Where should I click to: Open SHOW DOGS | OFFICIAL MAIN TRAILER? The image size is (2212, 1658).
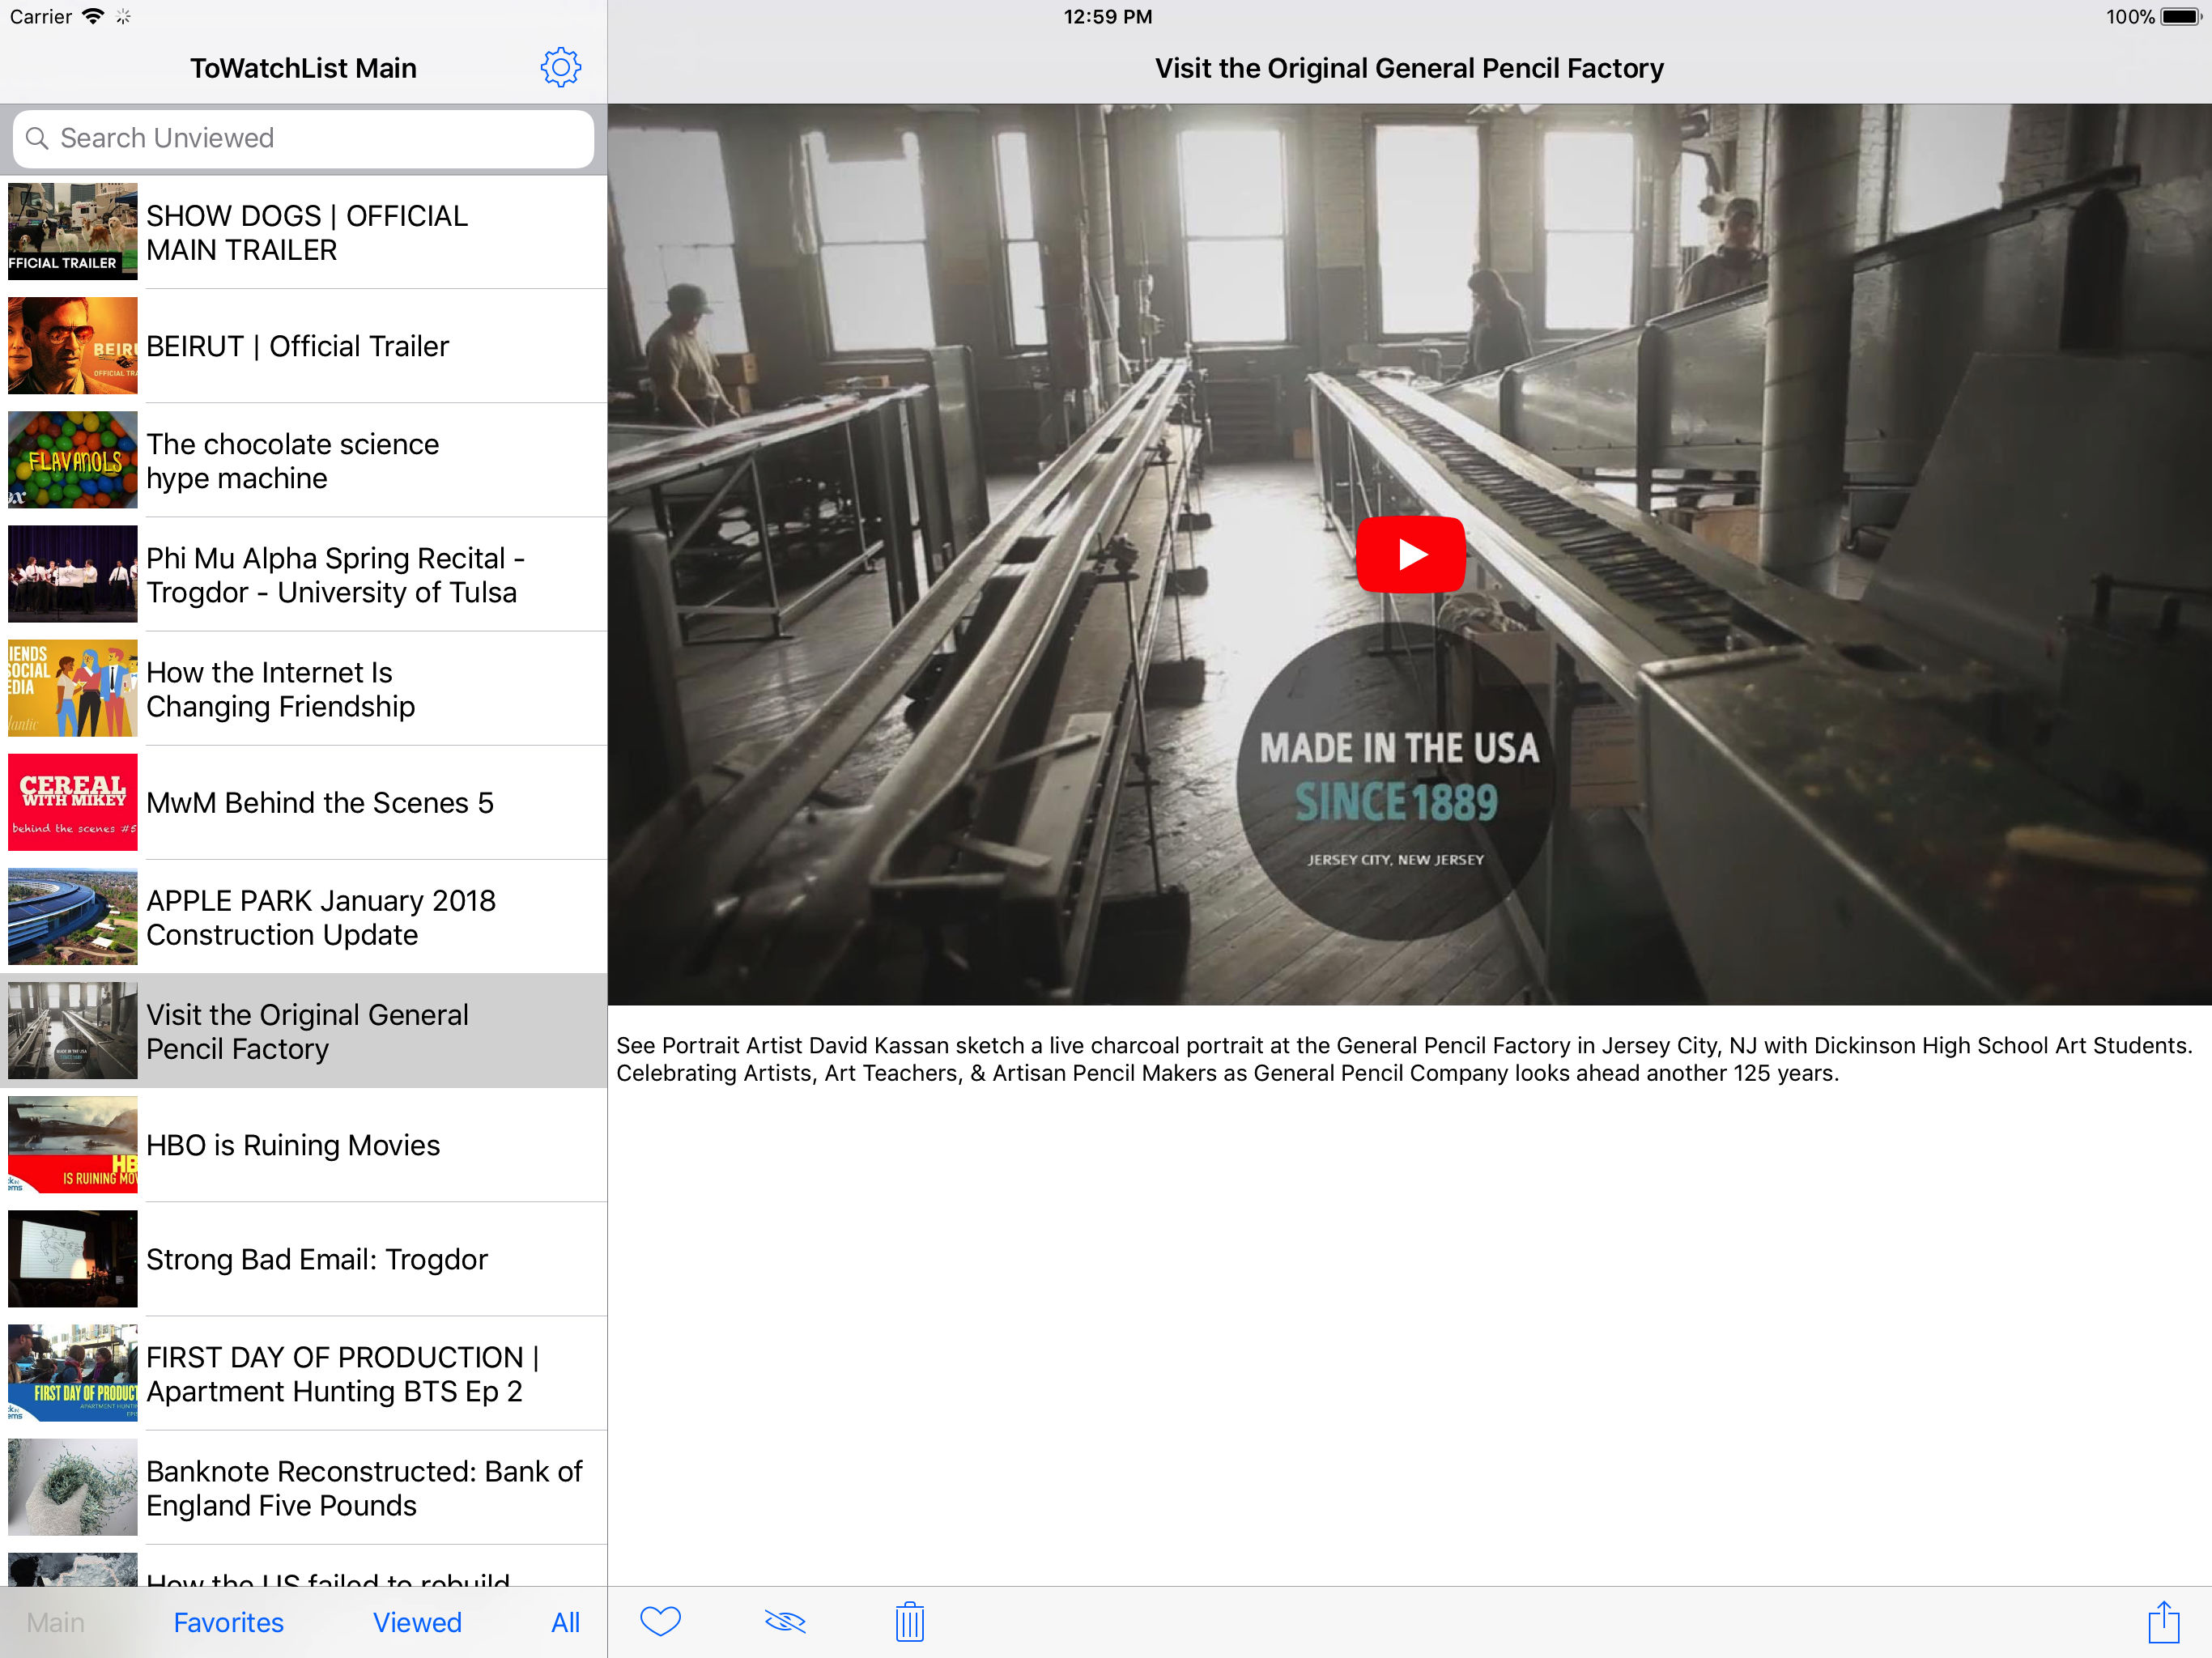303,232
